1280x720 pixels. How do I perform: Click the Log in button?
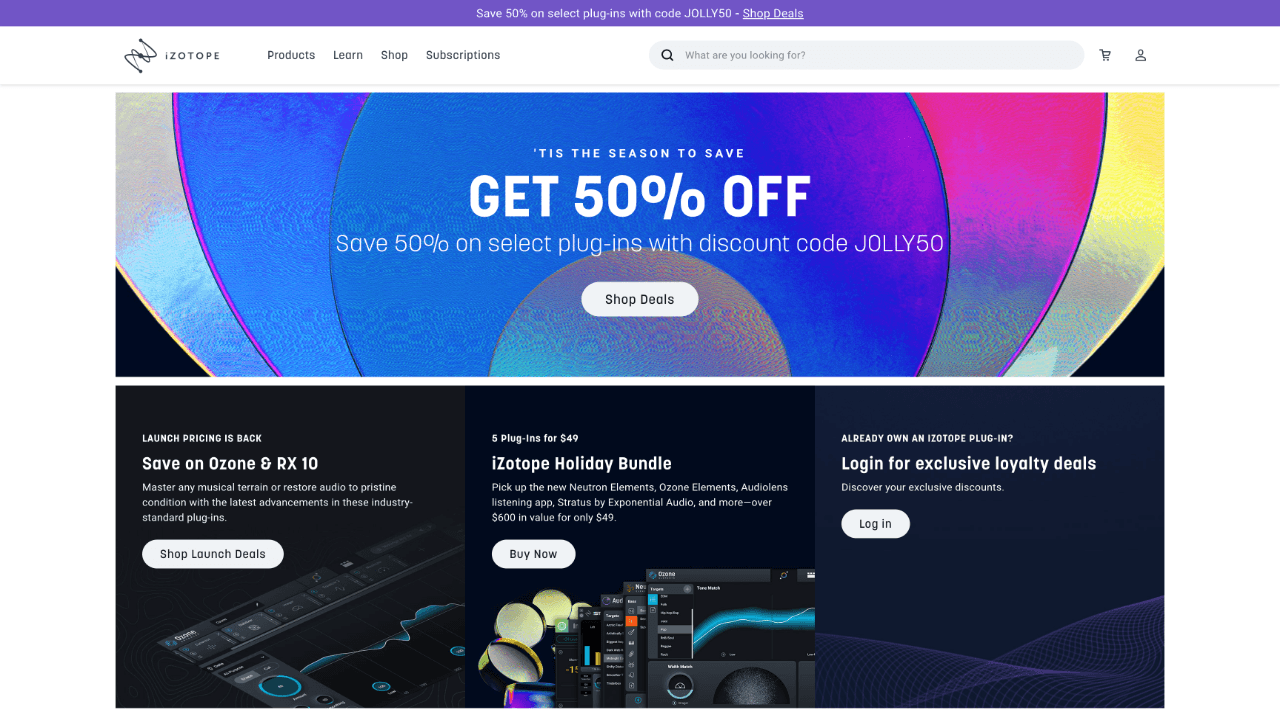(x=875, y=524)
